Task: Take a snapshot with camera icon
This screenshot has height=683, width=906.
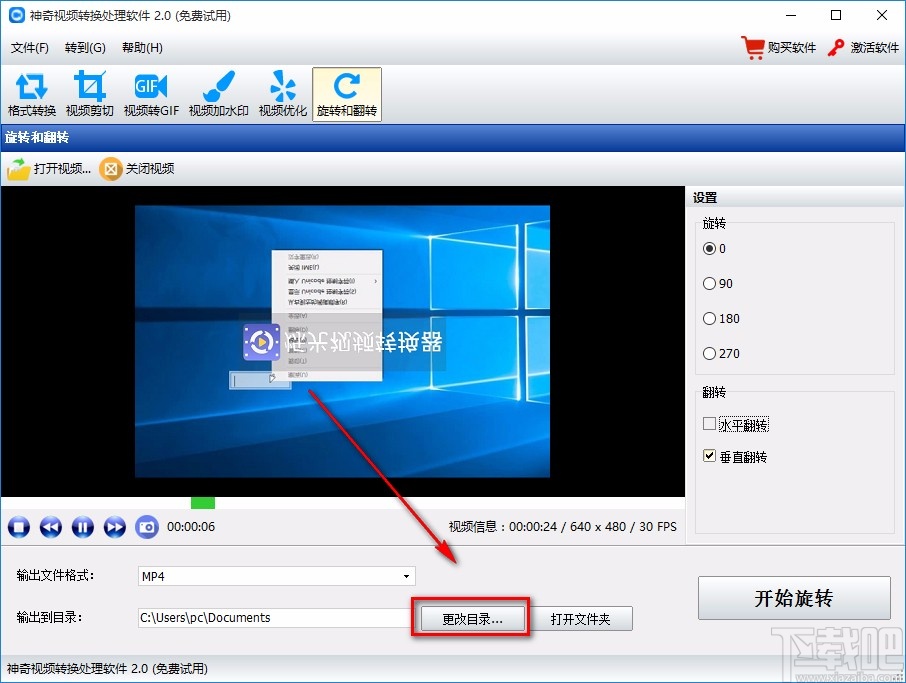Action: 147,527
